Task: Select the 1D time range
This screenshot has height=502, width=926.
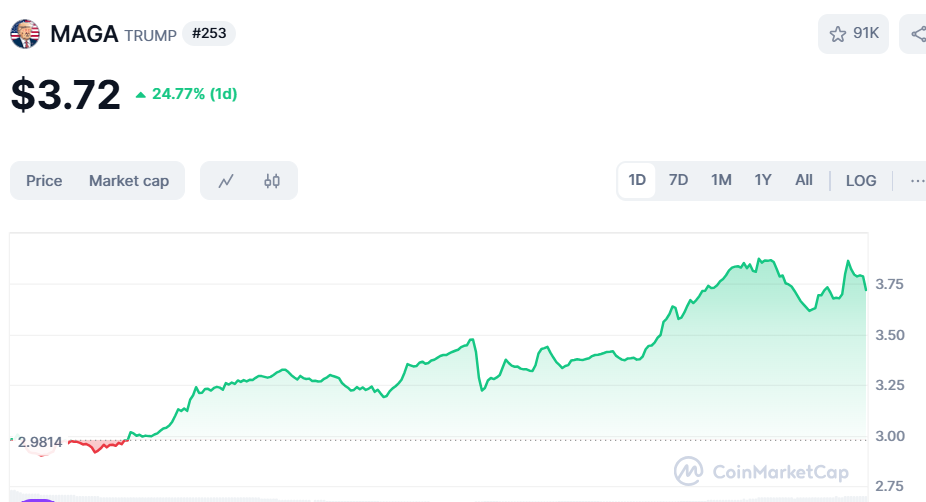Action: [637, 181]
